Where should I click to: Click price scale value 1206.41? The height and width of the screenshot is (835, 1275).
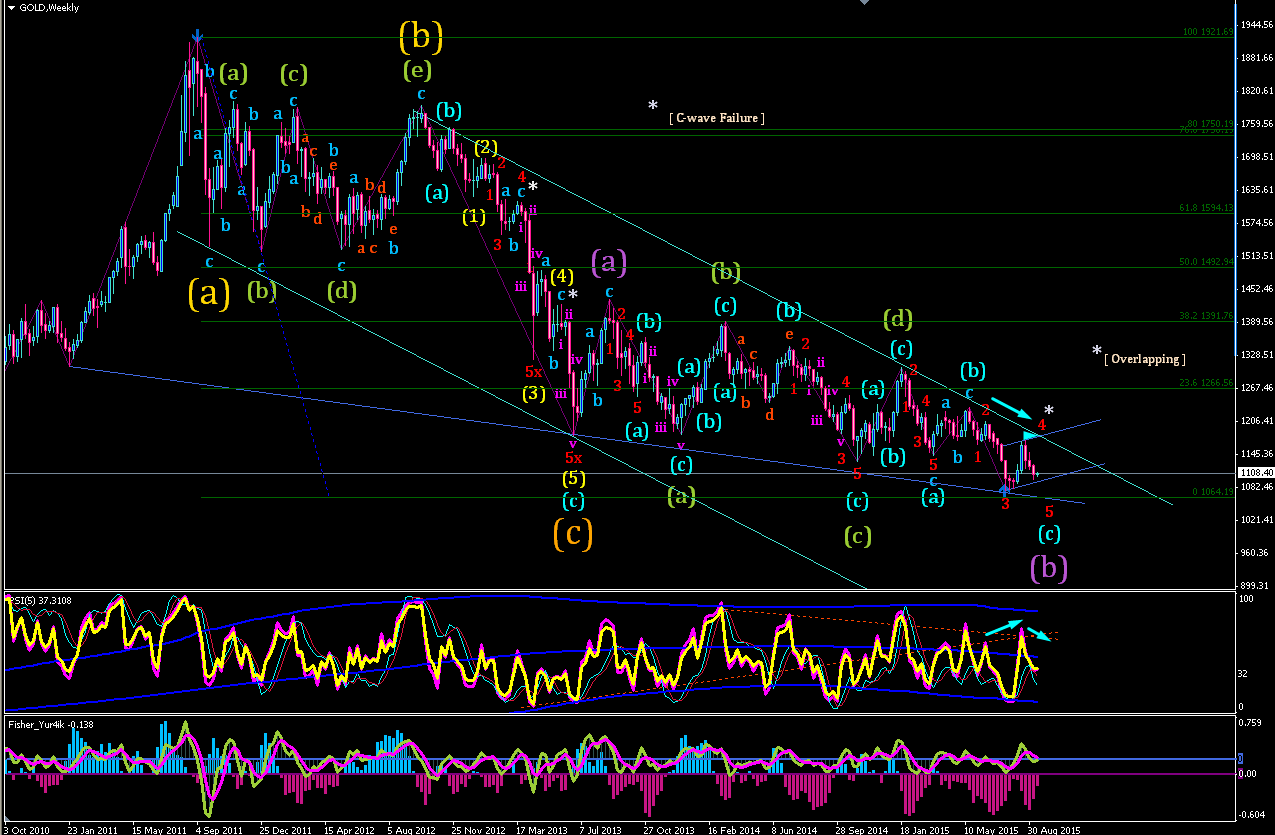[x=1255, y=421]
